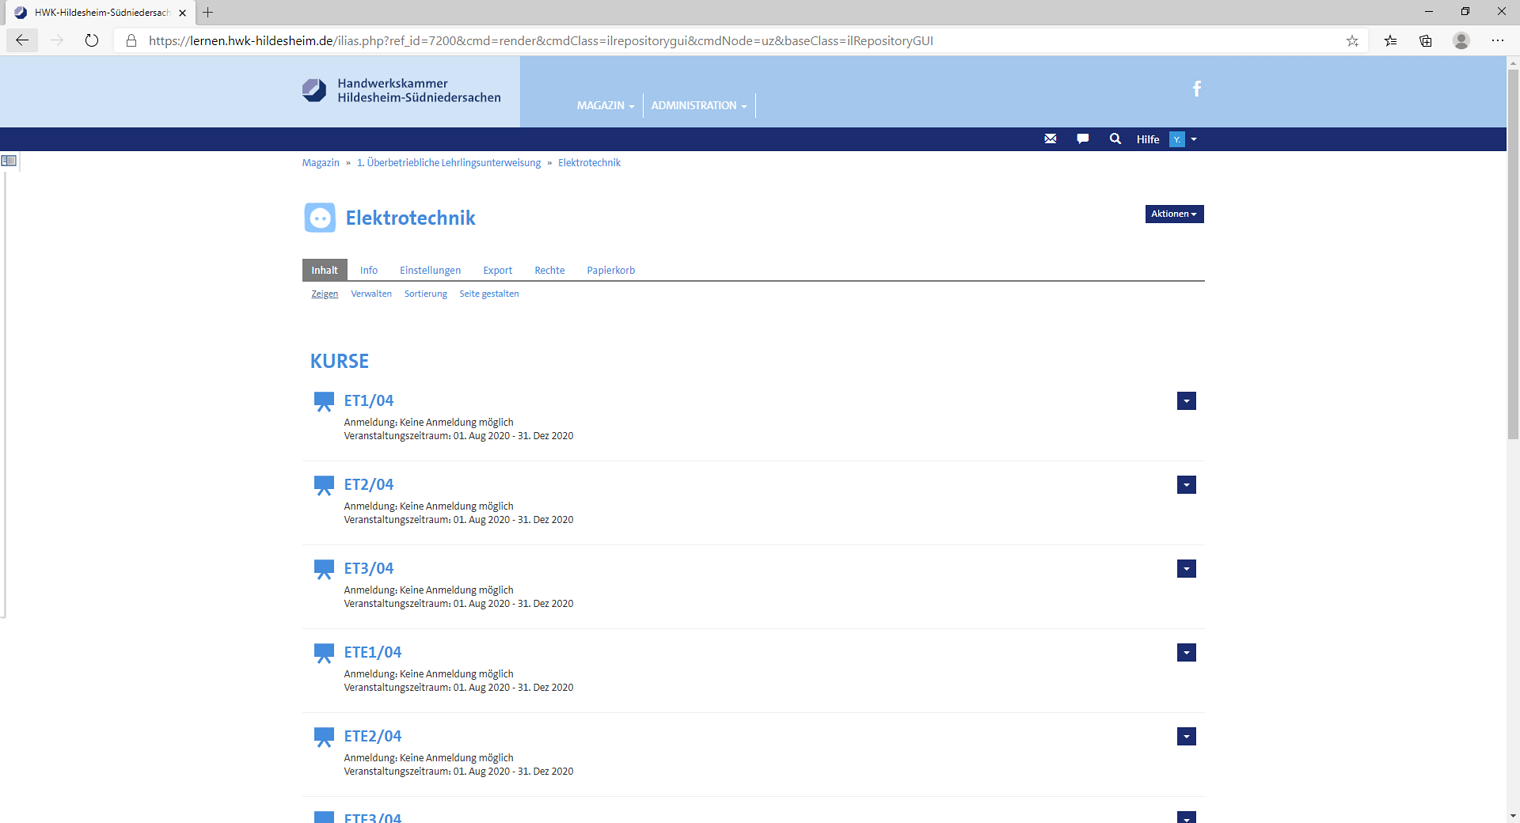Screen dimensions: 1520x823
Task: Open actions dropdown for ETE1/04
Action: pyautogui.click(x=1186, y=653)
